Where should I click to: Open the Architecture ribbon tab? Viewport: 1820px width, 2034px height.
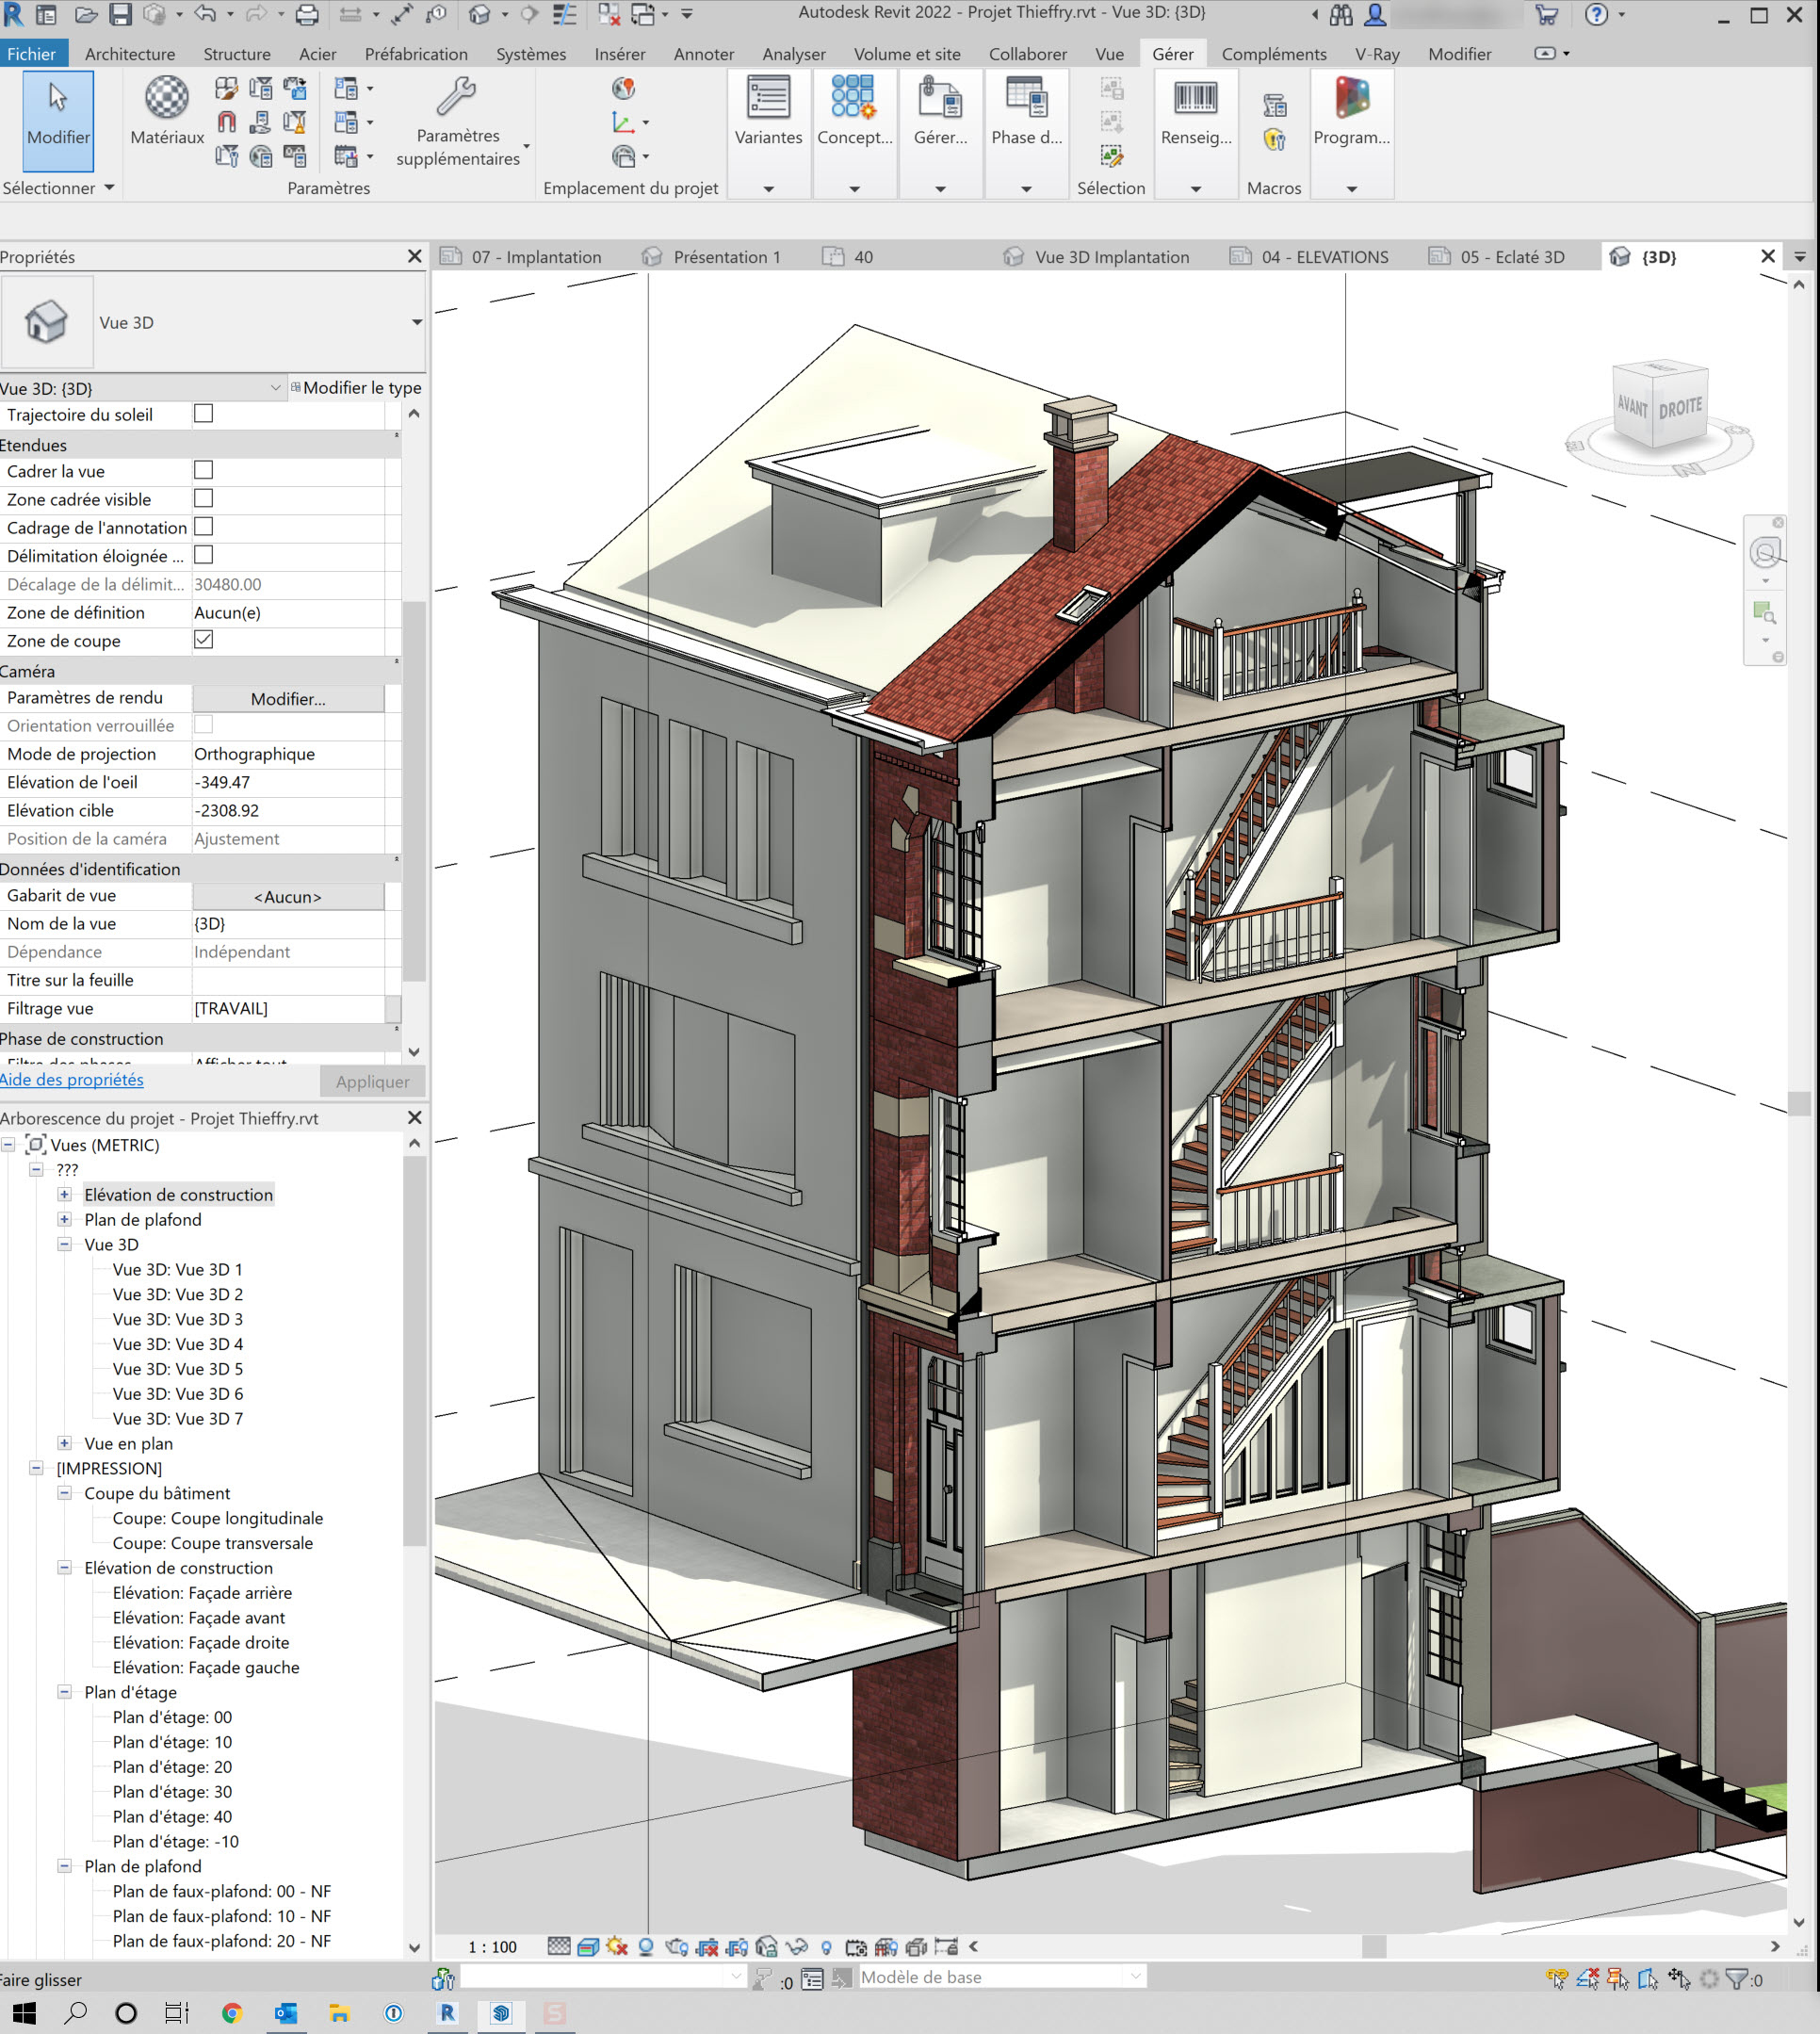click(129, 54)
